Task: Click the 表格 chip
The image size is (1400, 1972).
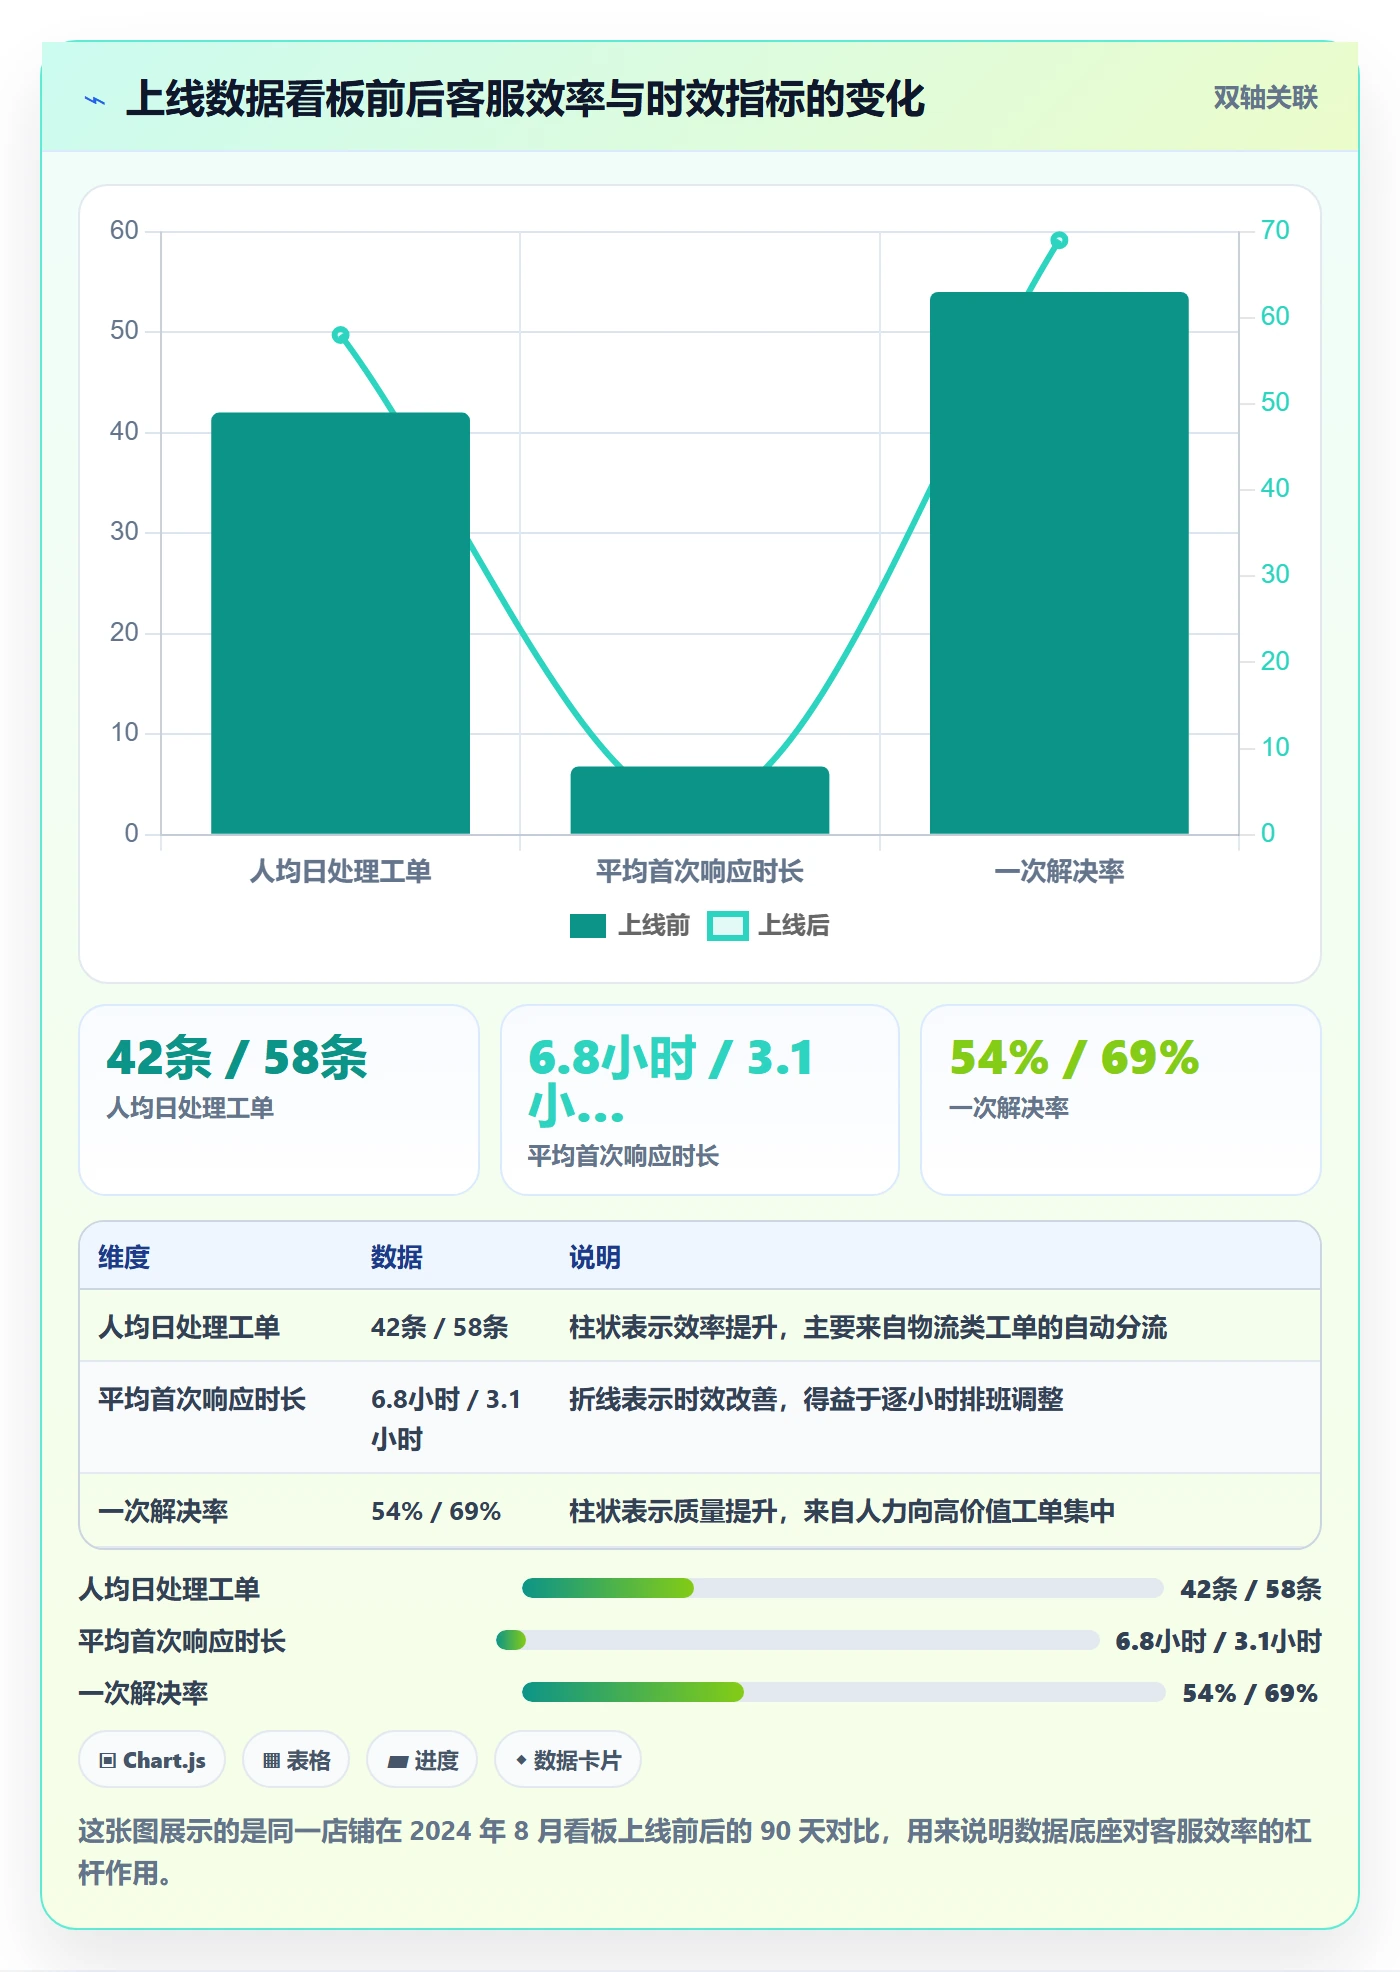Action: [x=296, y=1760]
